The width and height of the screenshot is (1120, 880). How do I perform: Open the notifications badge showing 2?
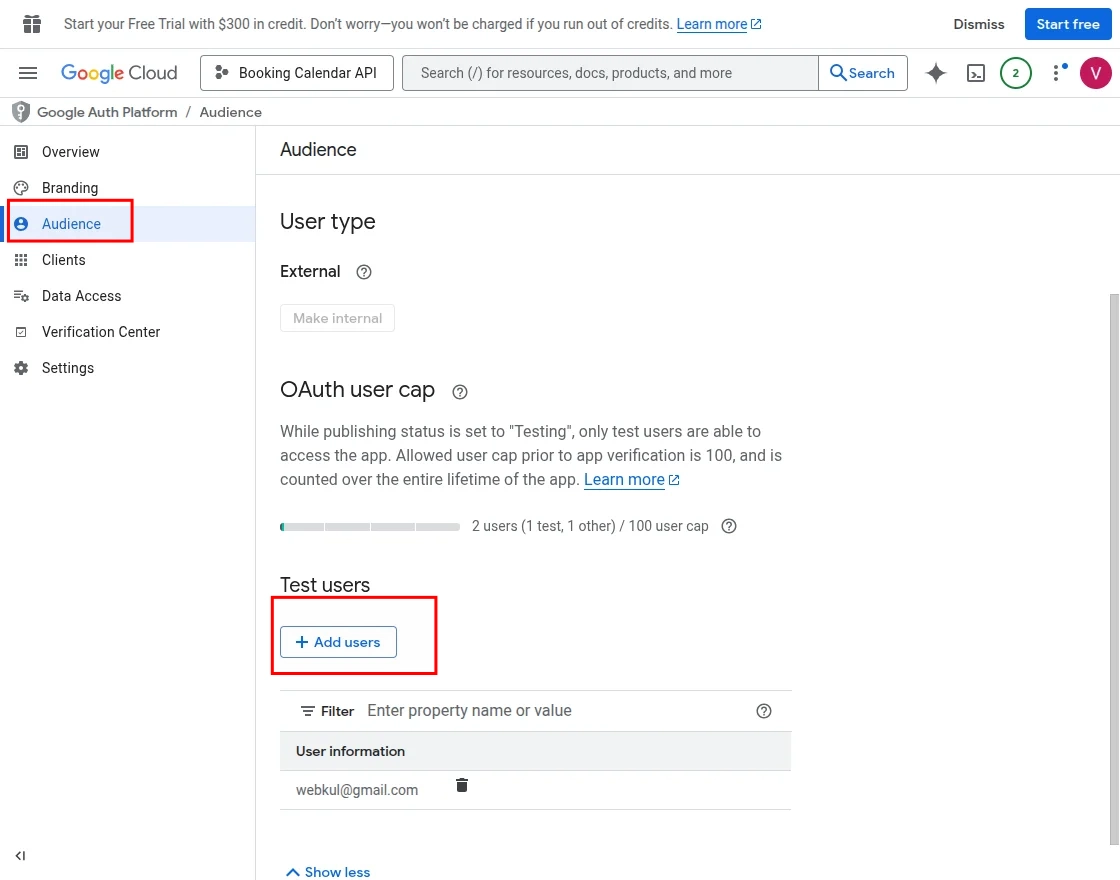click(1016, 73)
